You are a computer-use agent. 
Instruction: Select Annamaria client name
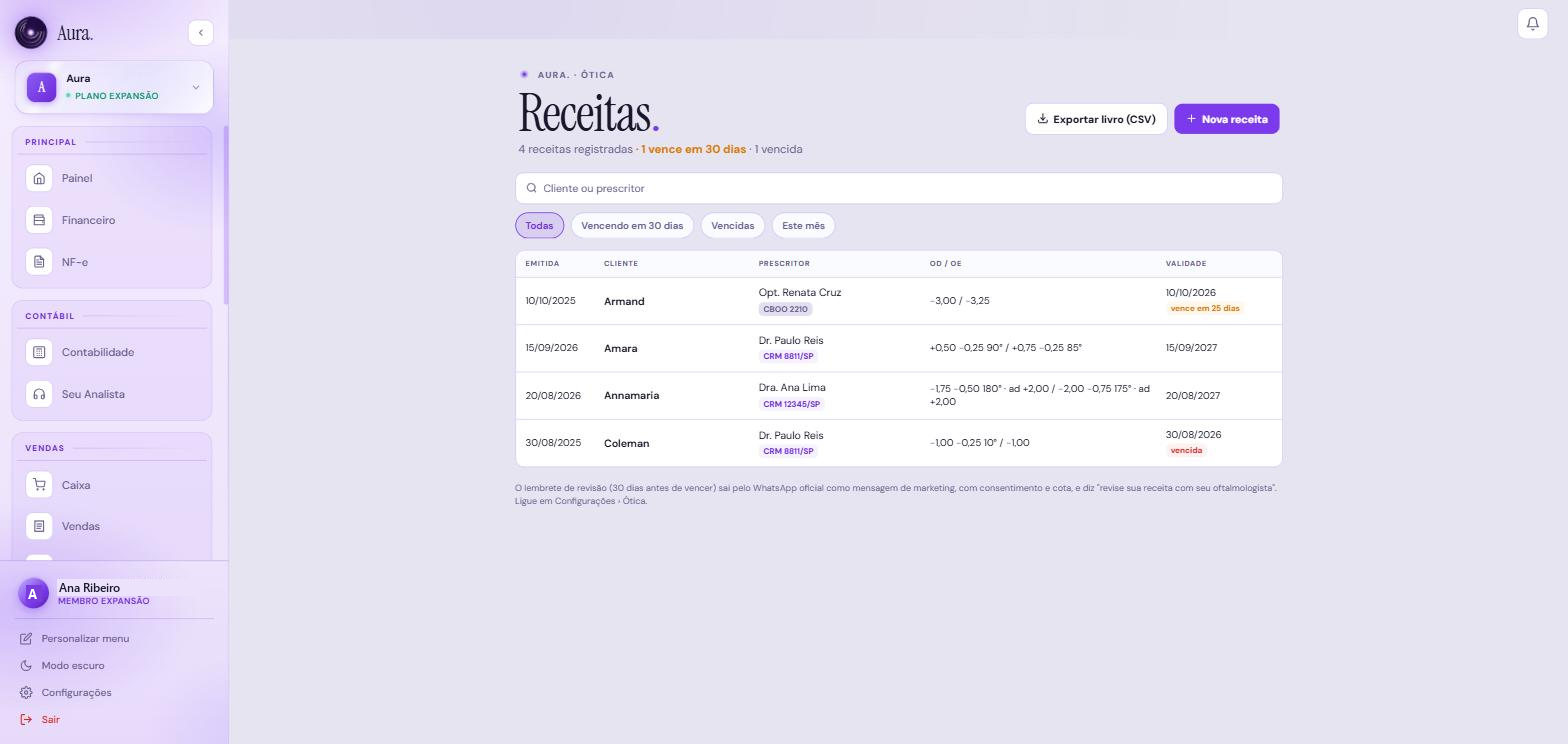[x=631, y=396]
